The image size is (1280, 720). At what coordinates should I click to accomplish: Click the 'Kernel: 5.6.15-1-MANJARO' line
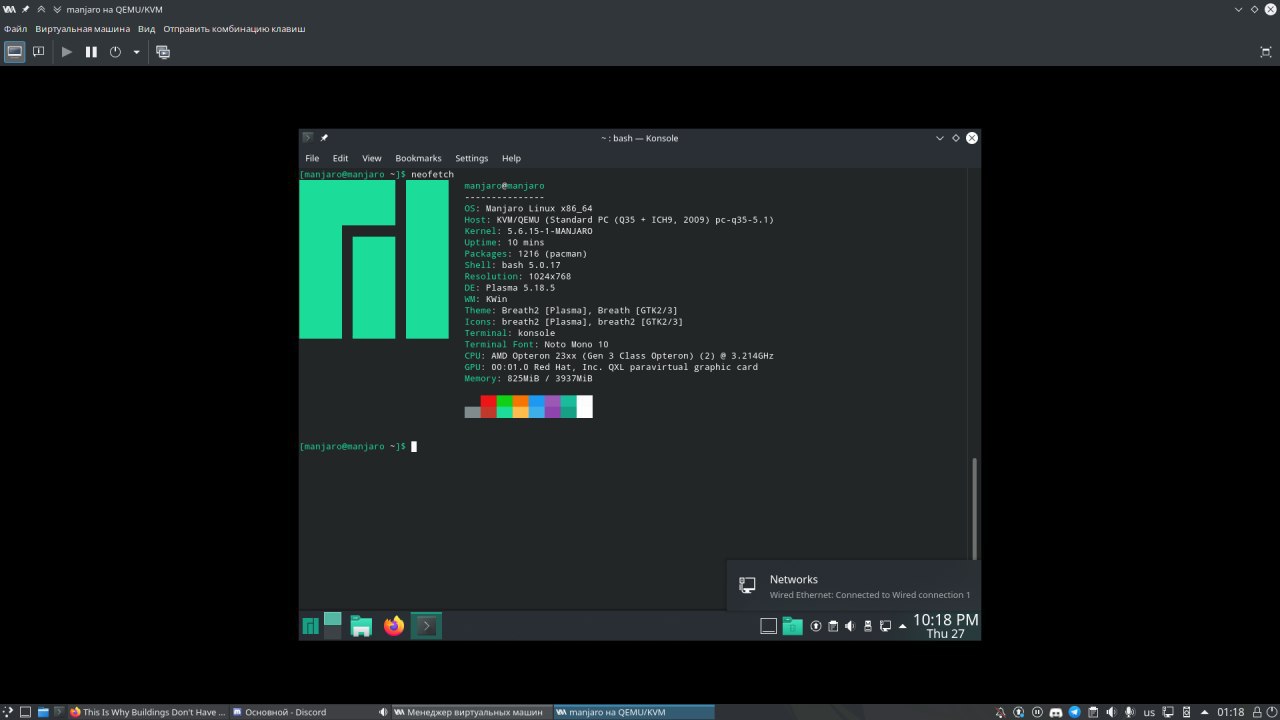[x=528, y=231]
